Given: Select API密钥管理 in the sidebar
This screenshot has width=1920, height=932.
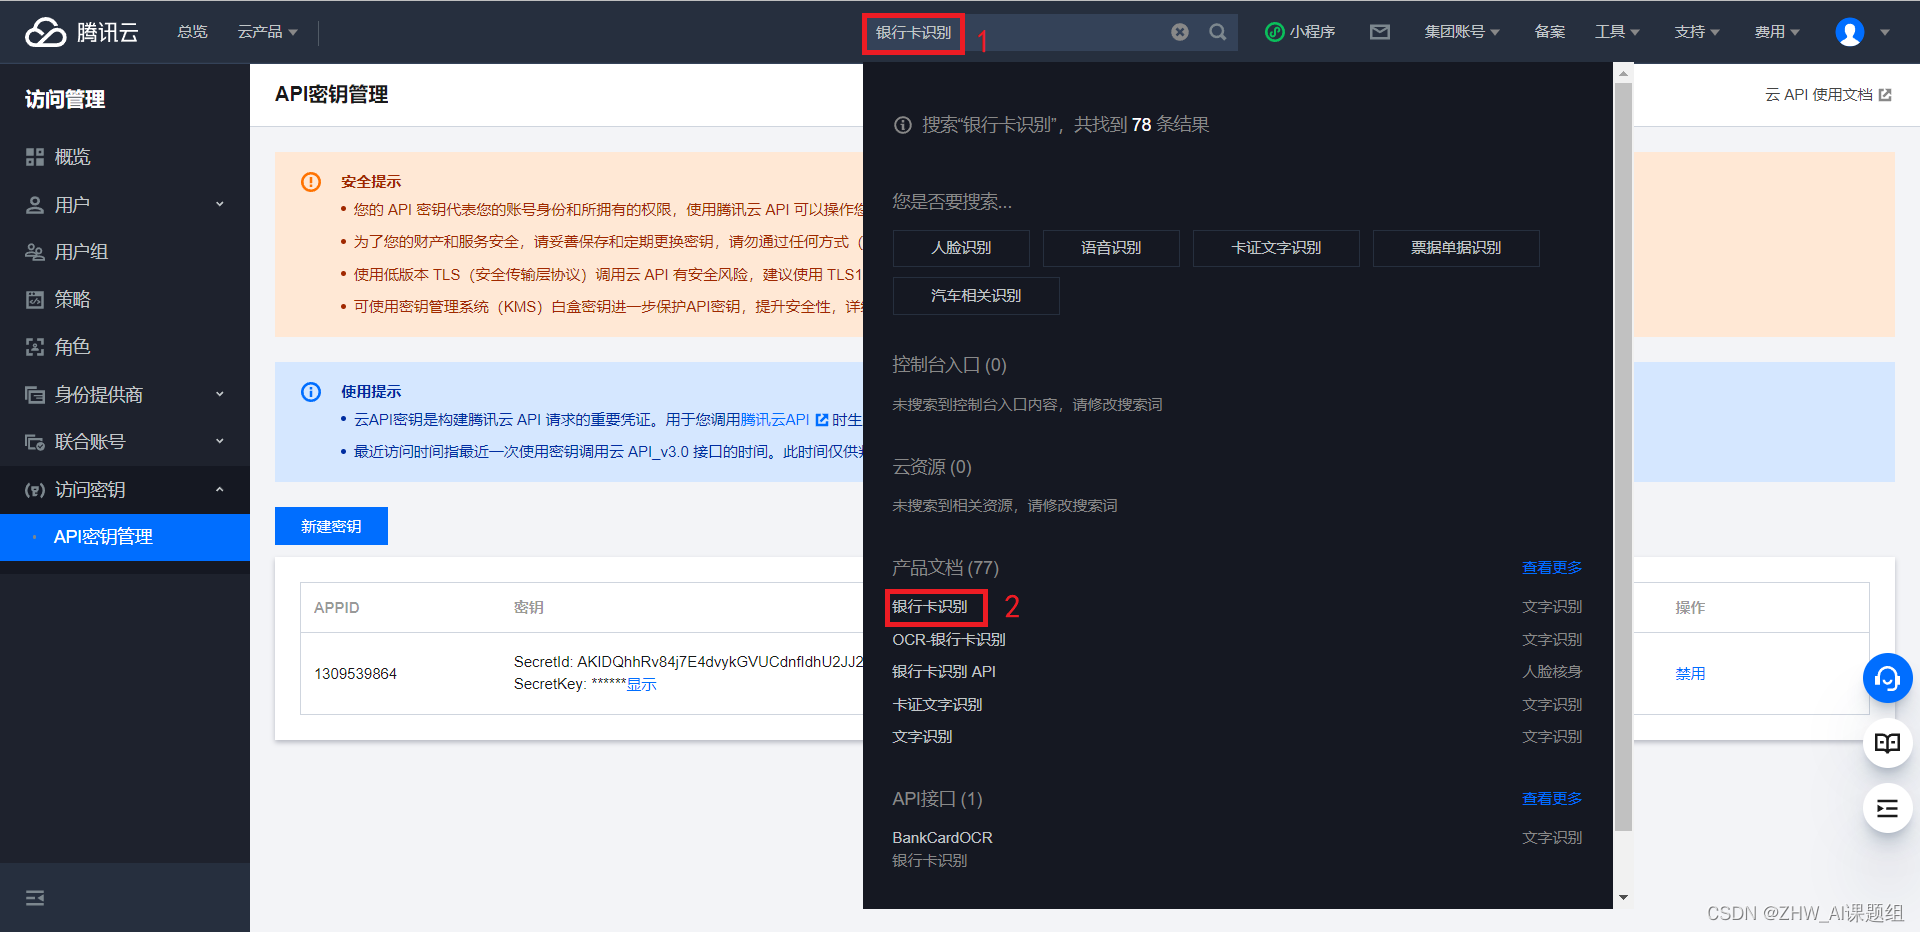Looking at the screenshot, I should point(125,537).
